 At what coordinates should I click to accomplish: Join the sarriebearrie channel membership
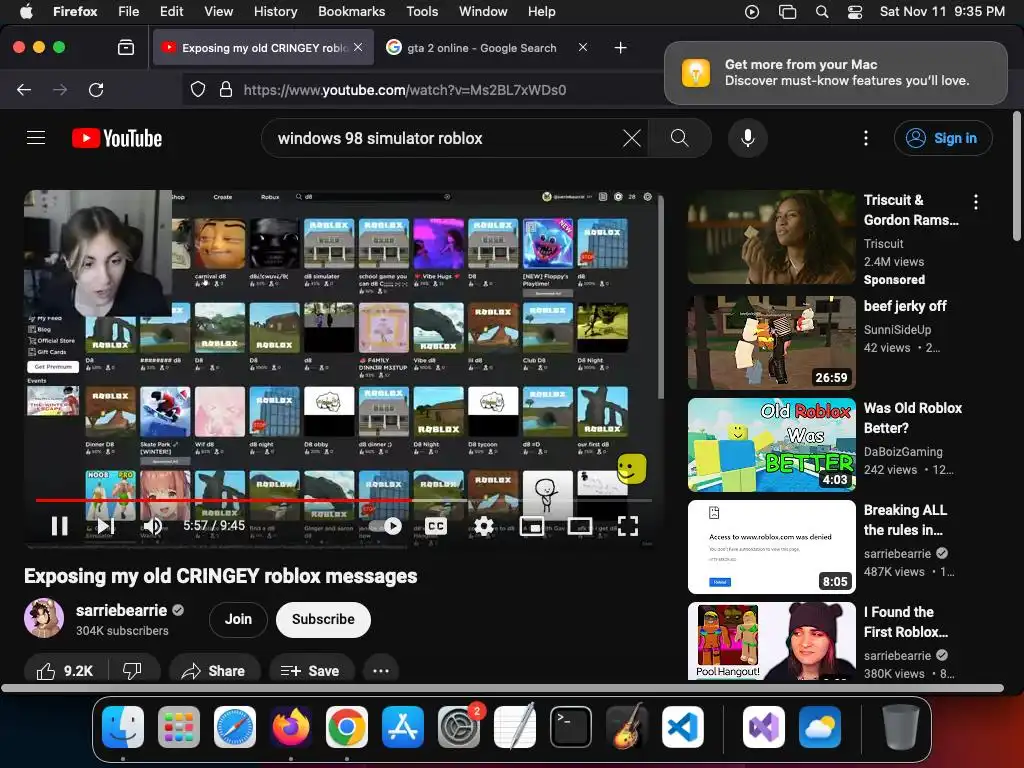238,619
